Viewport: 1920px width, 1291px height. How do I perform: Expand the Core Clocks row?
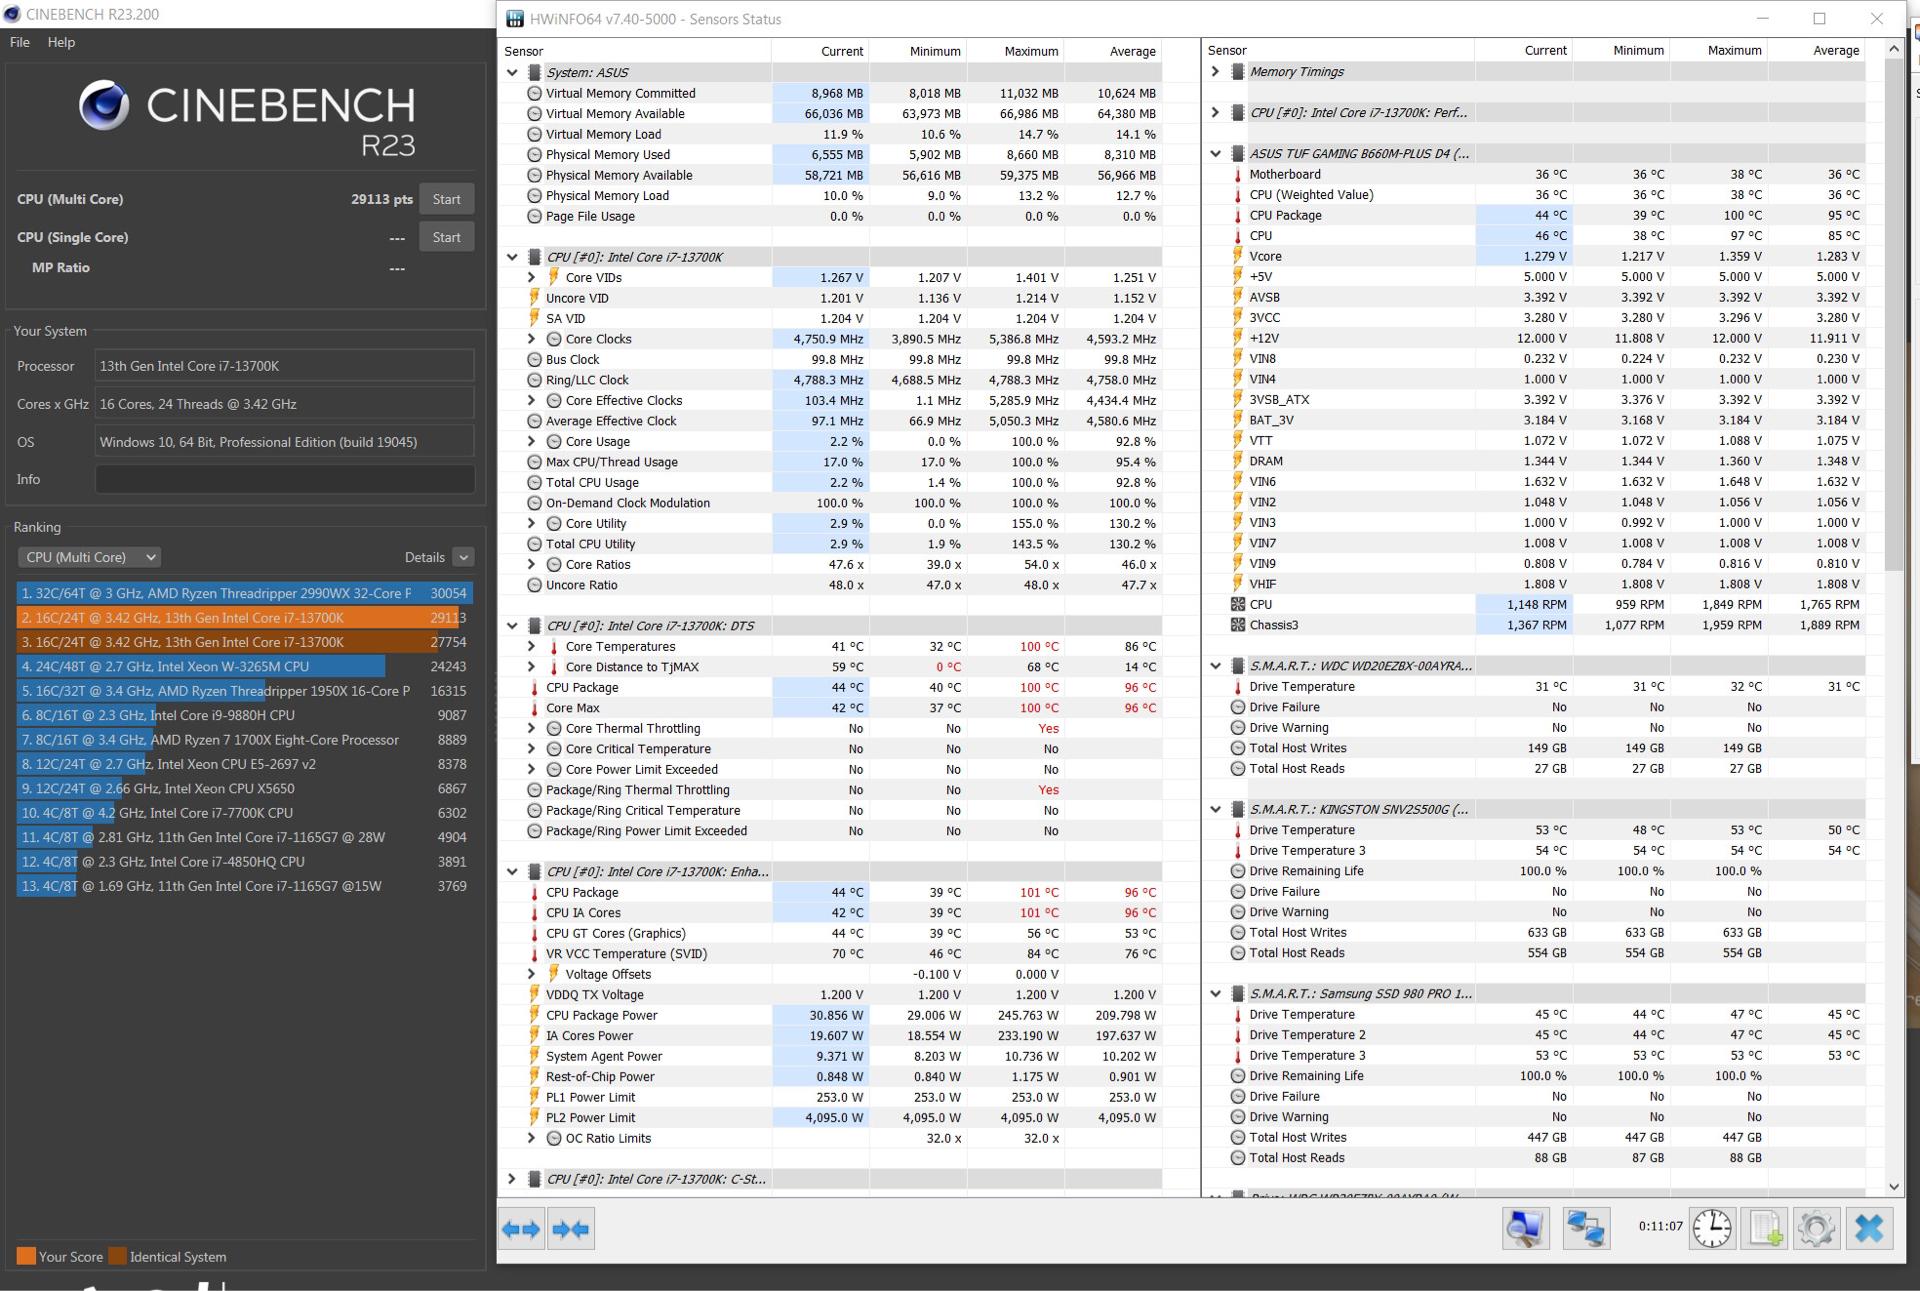(532, 339)
